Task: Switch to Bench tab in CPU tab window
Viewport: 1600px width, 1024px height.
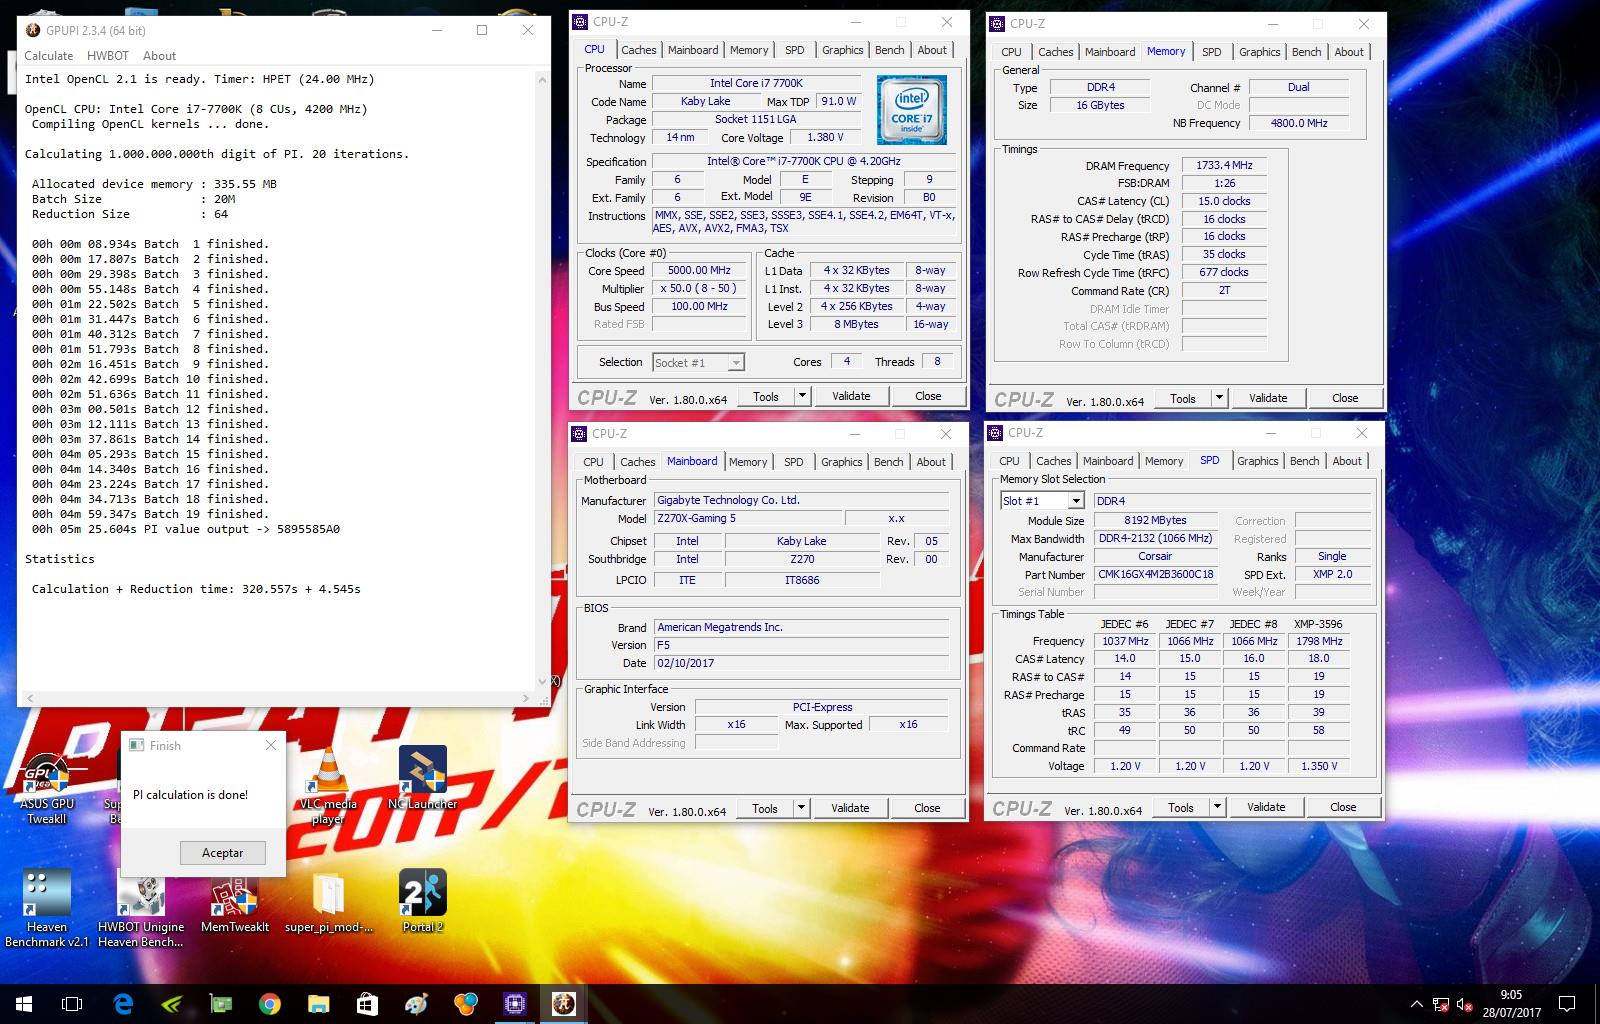Action: [889, 50]
